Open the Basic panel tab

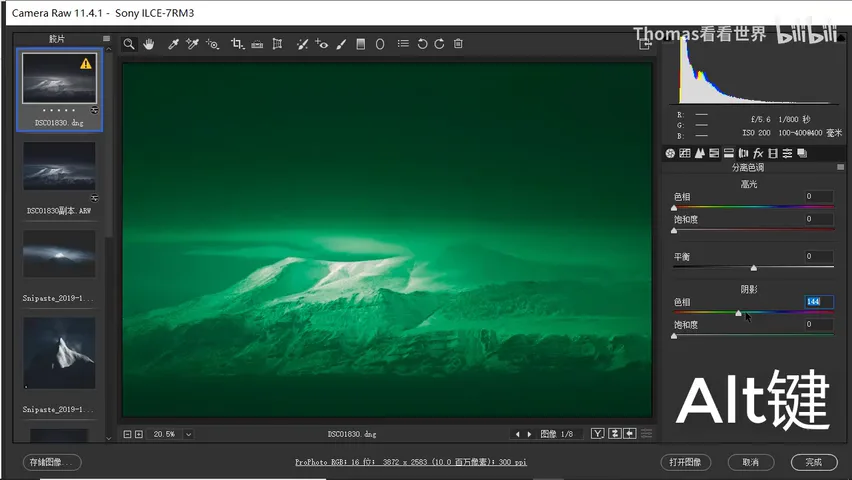point(670,153)
